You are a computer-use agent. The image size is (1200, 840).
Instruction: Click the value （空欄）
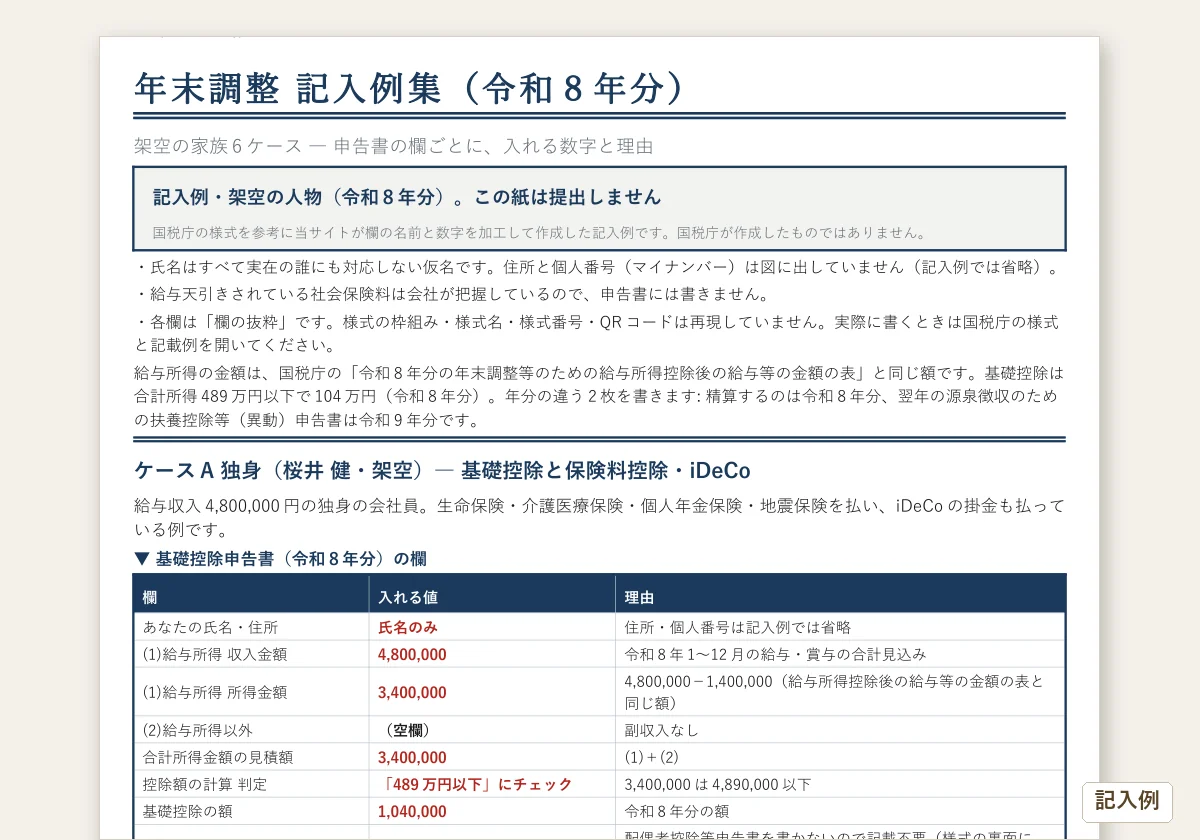point(407,731)
